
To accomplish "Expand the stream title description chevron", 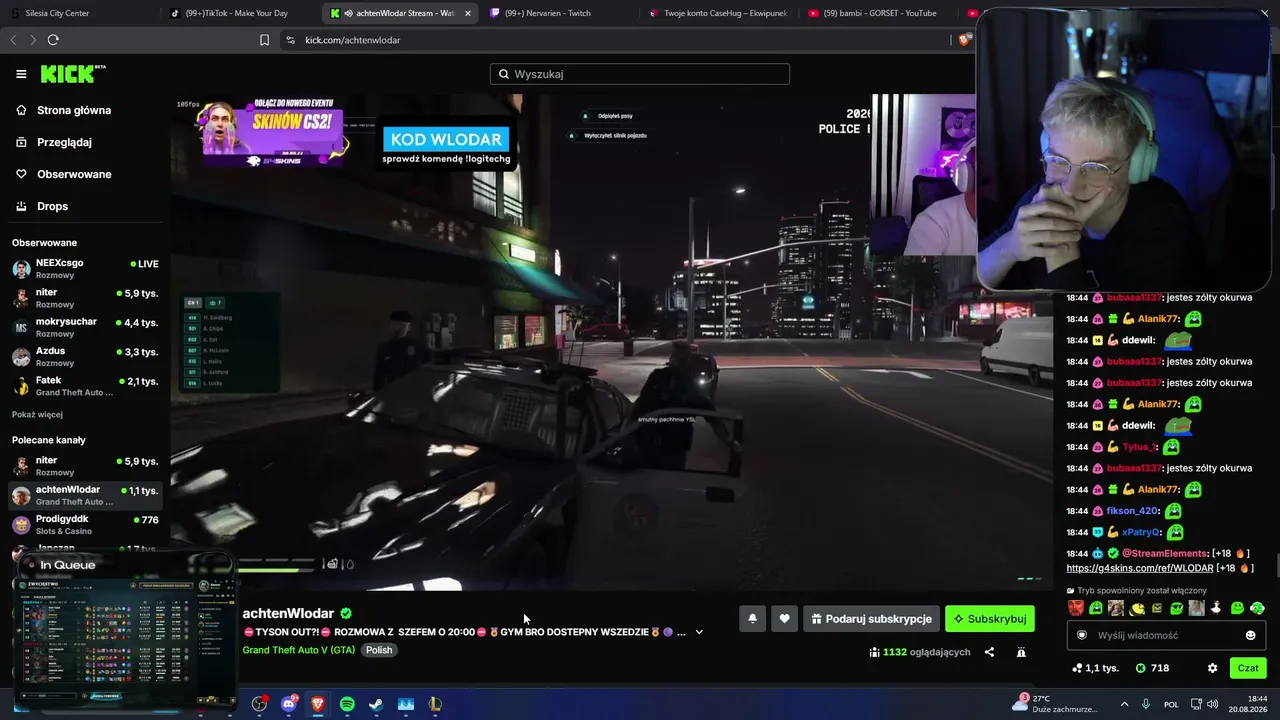I will pos(699,632).
